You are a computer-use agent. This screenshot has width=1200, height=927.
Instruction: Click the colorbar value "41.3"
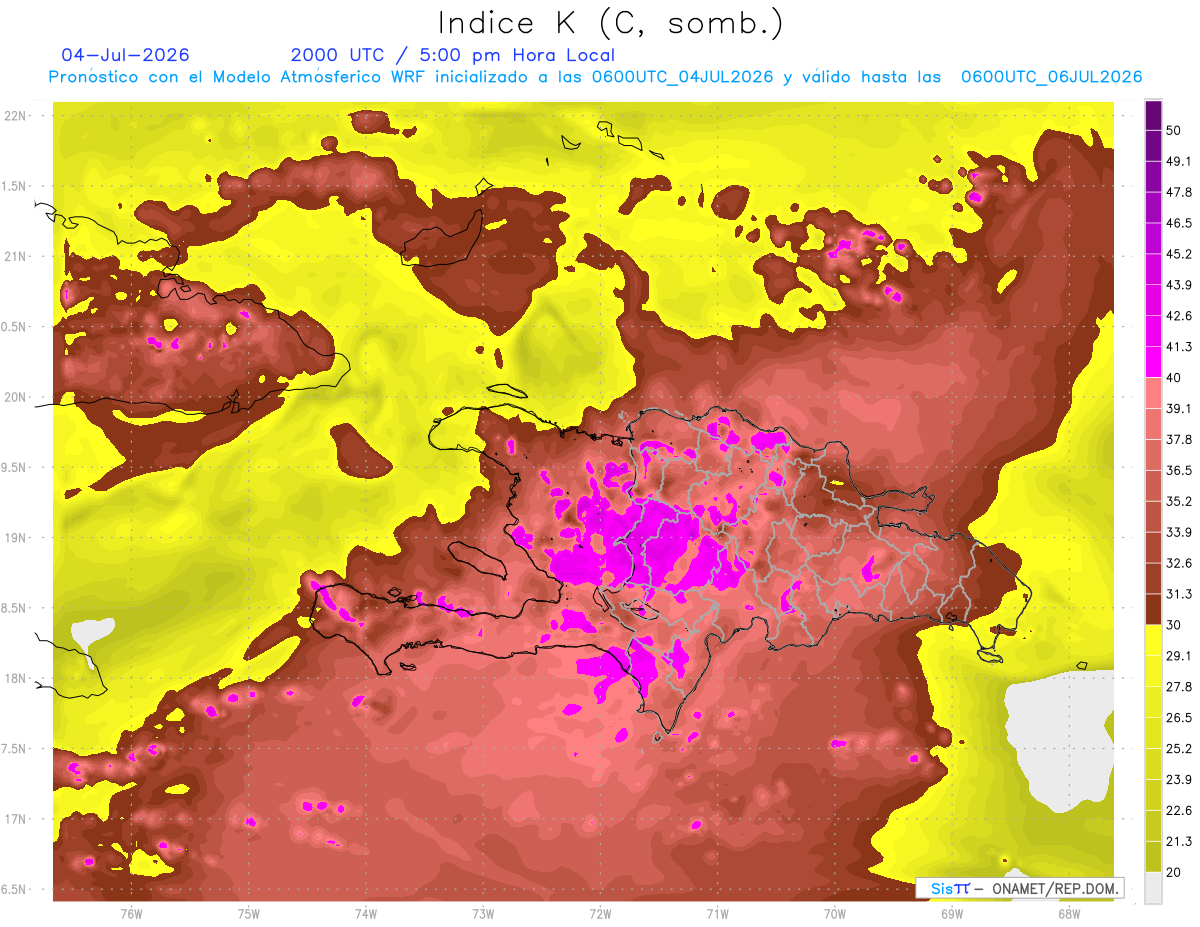(x=1179, y=347)
